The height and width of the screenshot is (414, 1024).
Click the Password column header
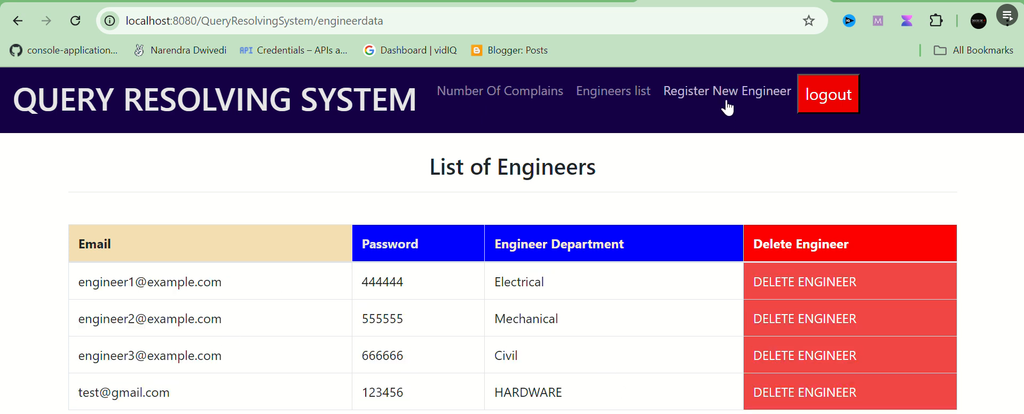(418, 244)
